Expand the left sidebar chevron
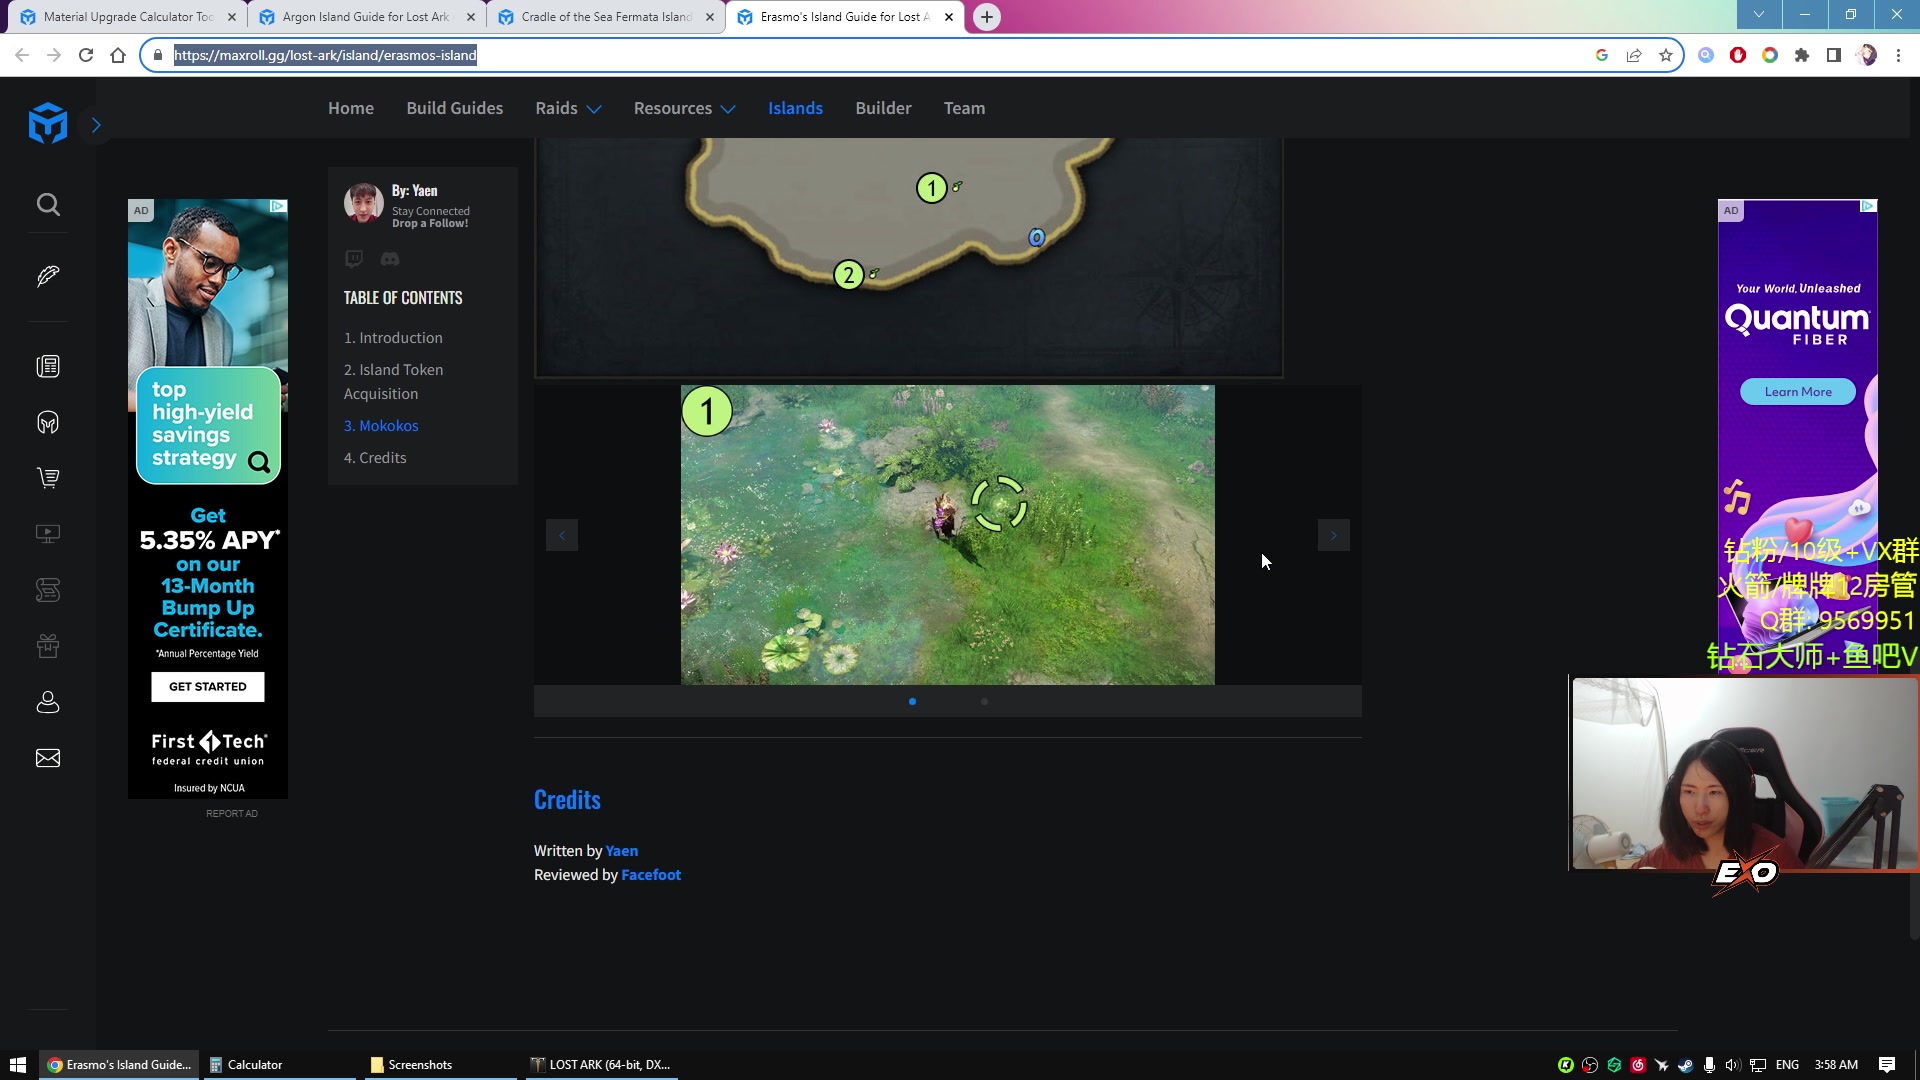The width and height of the screenshot is (1920, 1080). click(x=96, y=125)
